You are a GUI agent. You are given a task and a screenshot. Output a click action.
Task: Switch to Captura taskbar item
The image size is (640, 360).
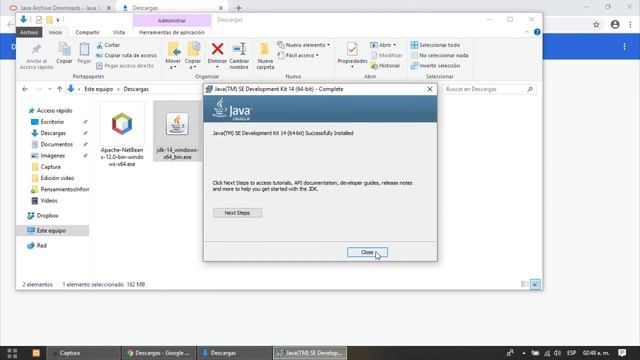tap(83, 353)
